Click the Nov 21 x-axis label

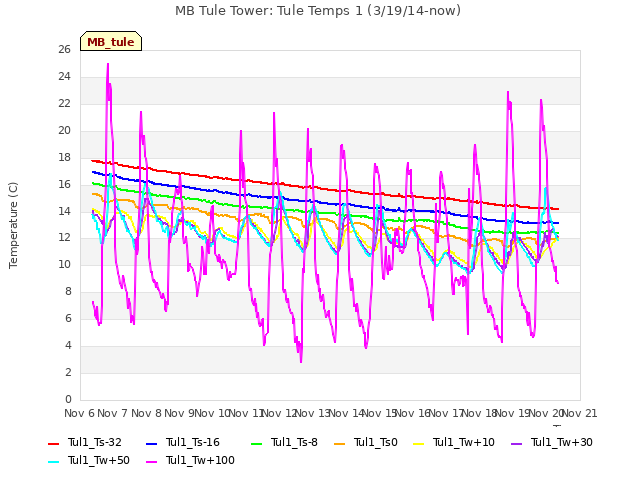point(579,413)
